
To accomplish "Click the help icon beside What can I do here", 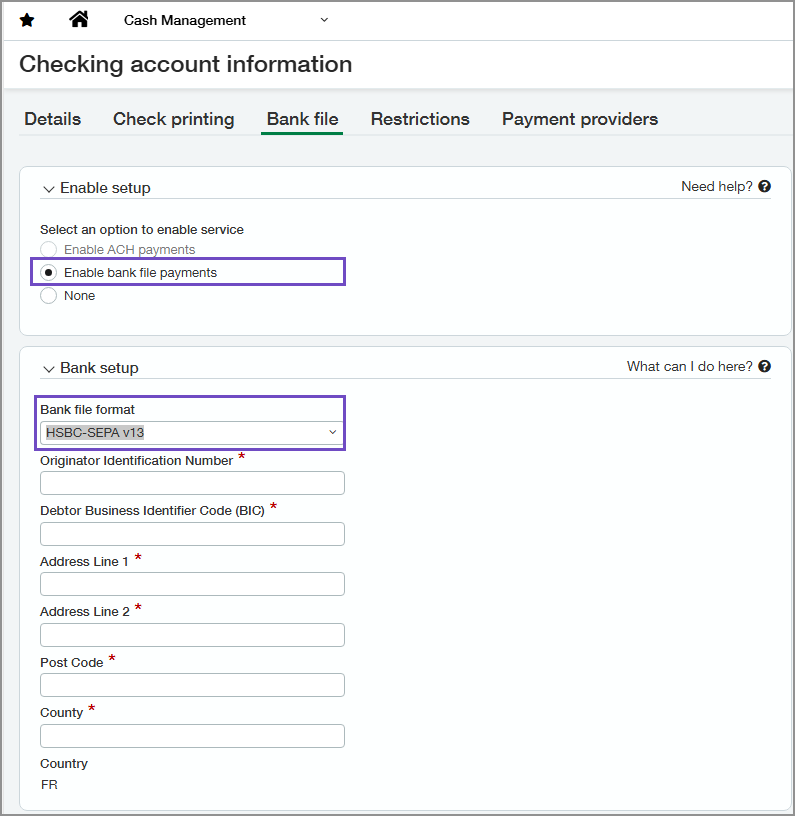I will 764,366.
